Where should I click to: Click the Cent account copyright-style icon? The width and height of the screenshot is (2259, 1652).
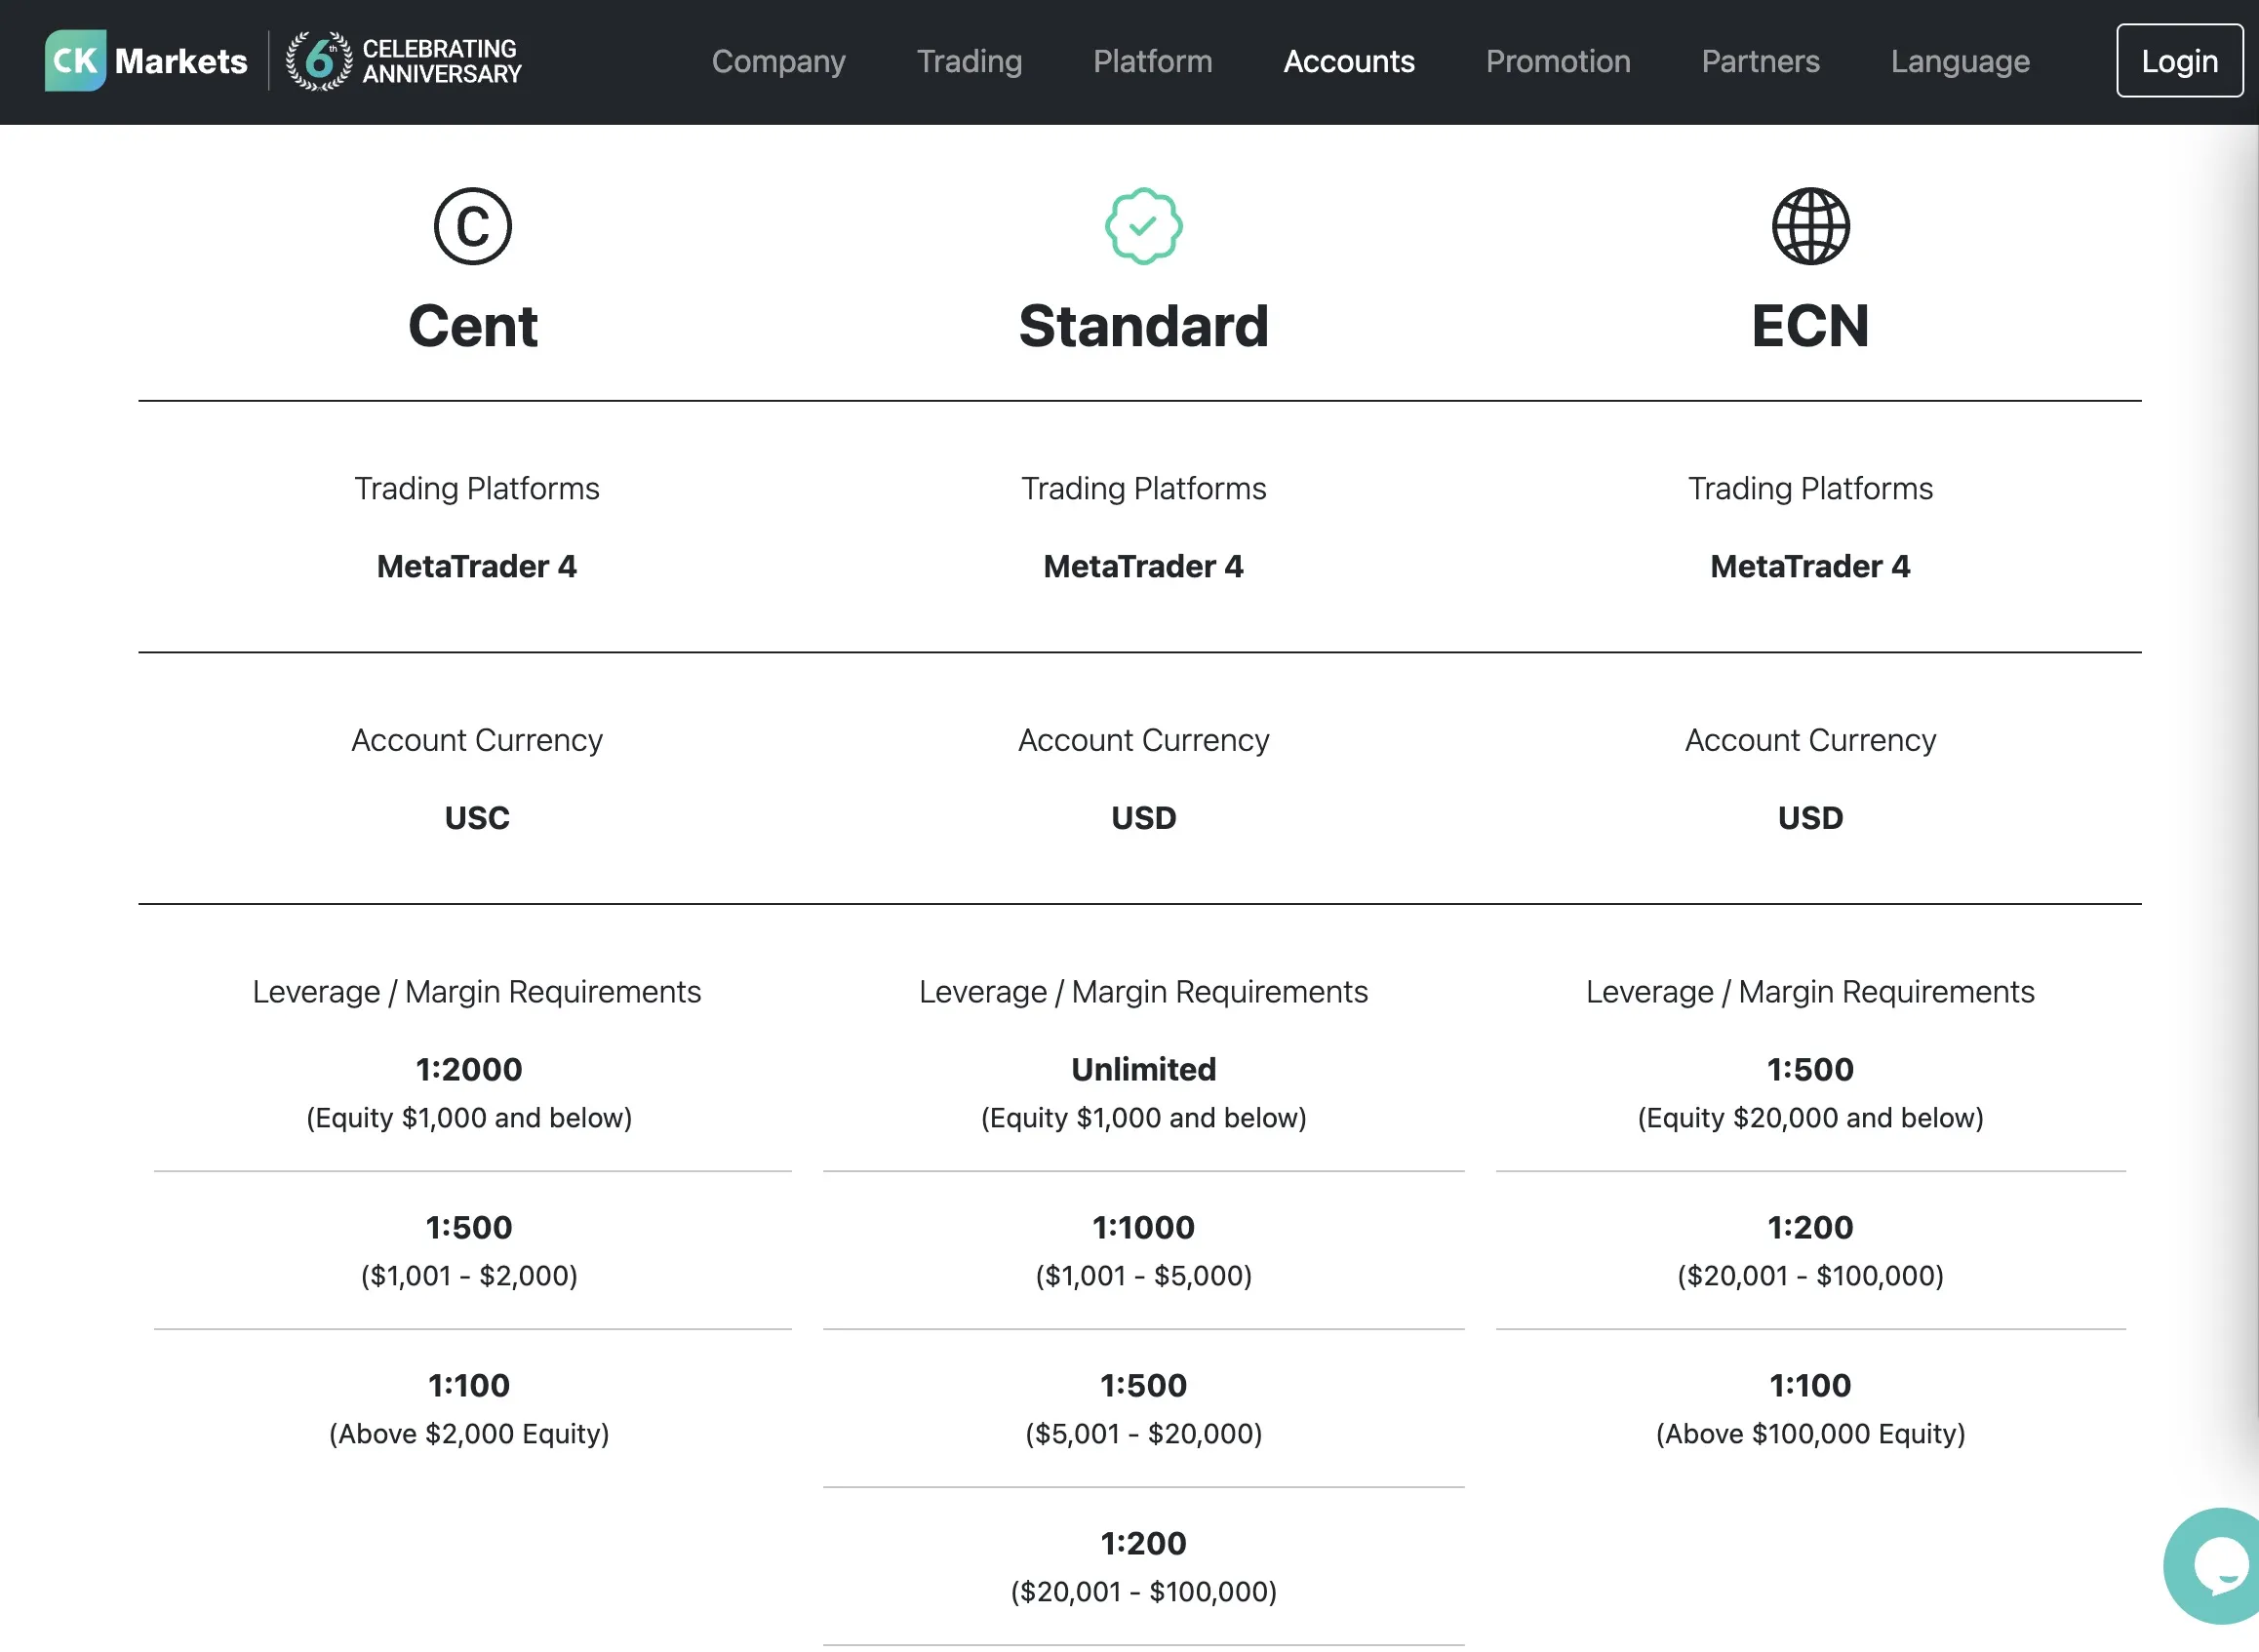tap(473, 226)
